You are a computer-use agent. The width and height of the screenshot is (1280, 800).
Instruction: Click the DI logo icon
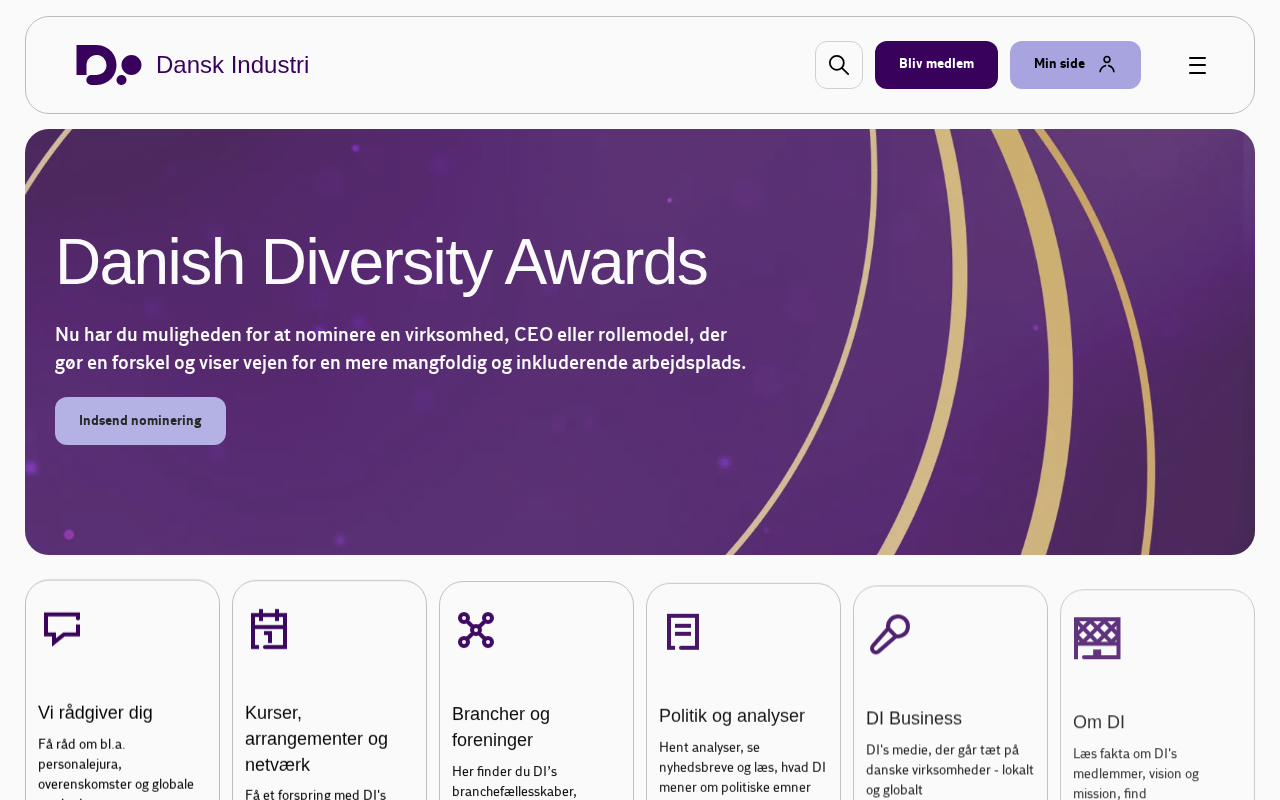[109, 65]
